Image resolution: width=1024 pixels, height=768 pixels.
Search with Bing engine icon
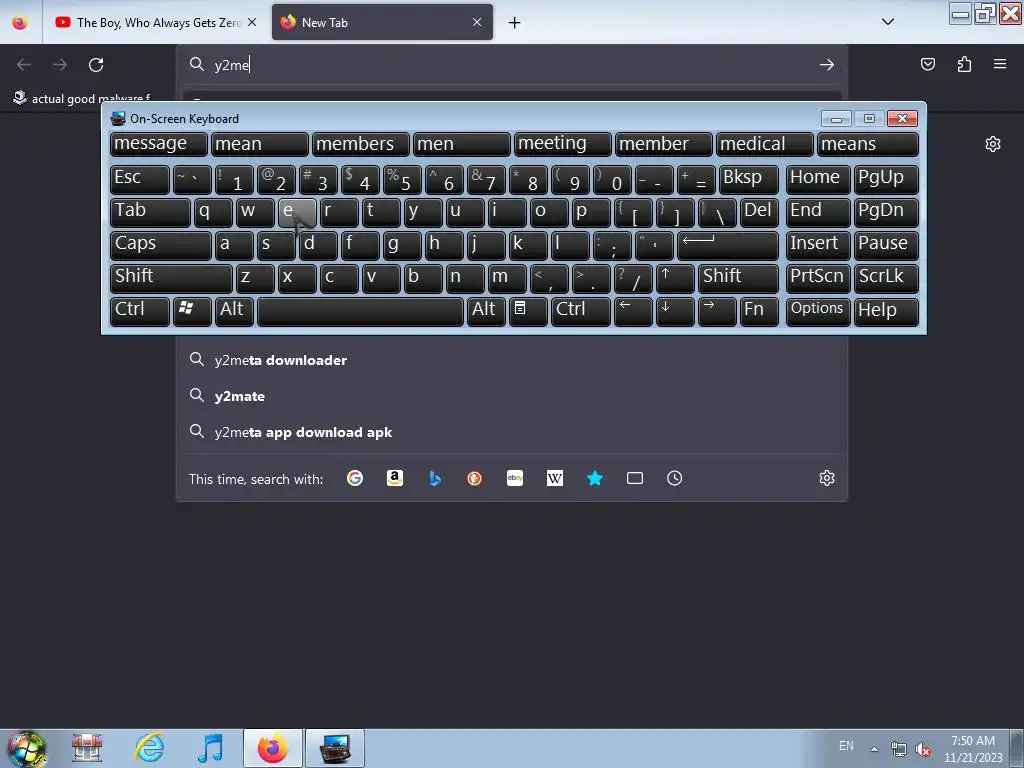pyautogui.click(x=435, y=479)
